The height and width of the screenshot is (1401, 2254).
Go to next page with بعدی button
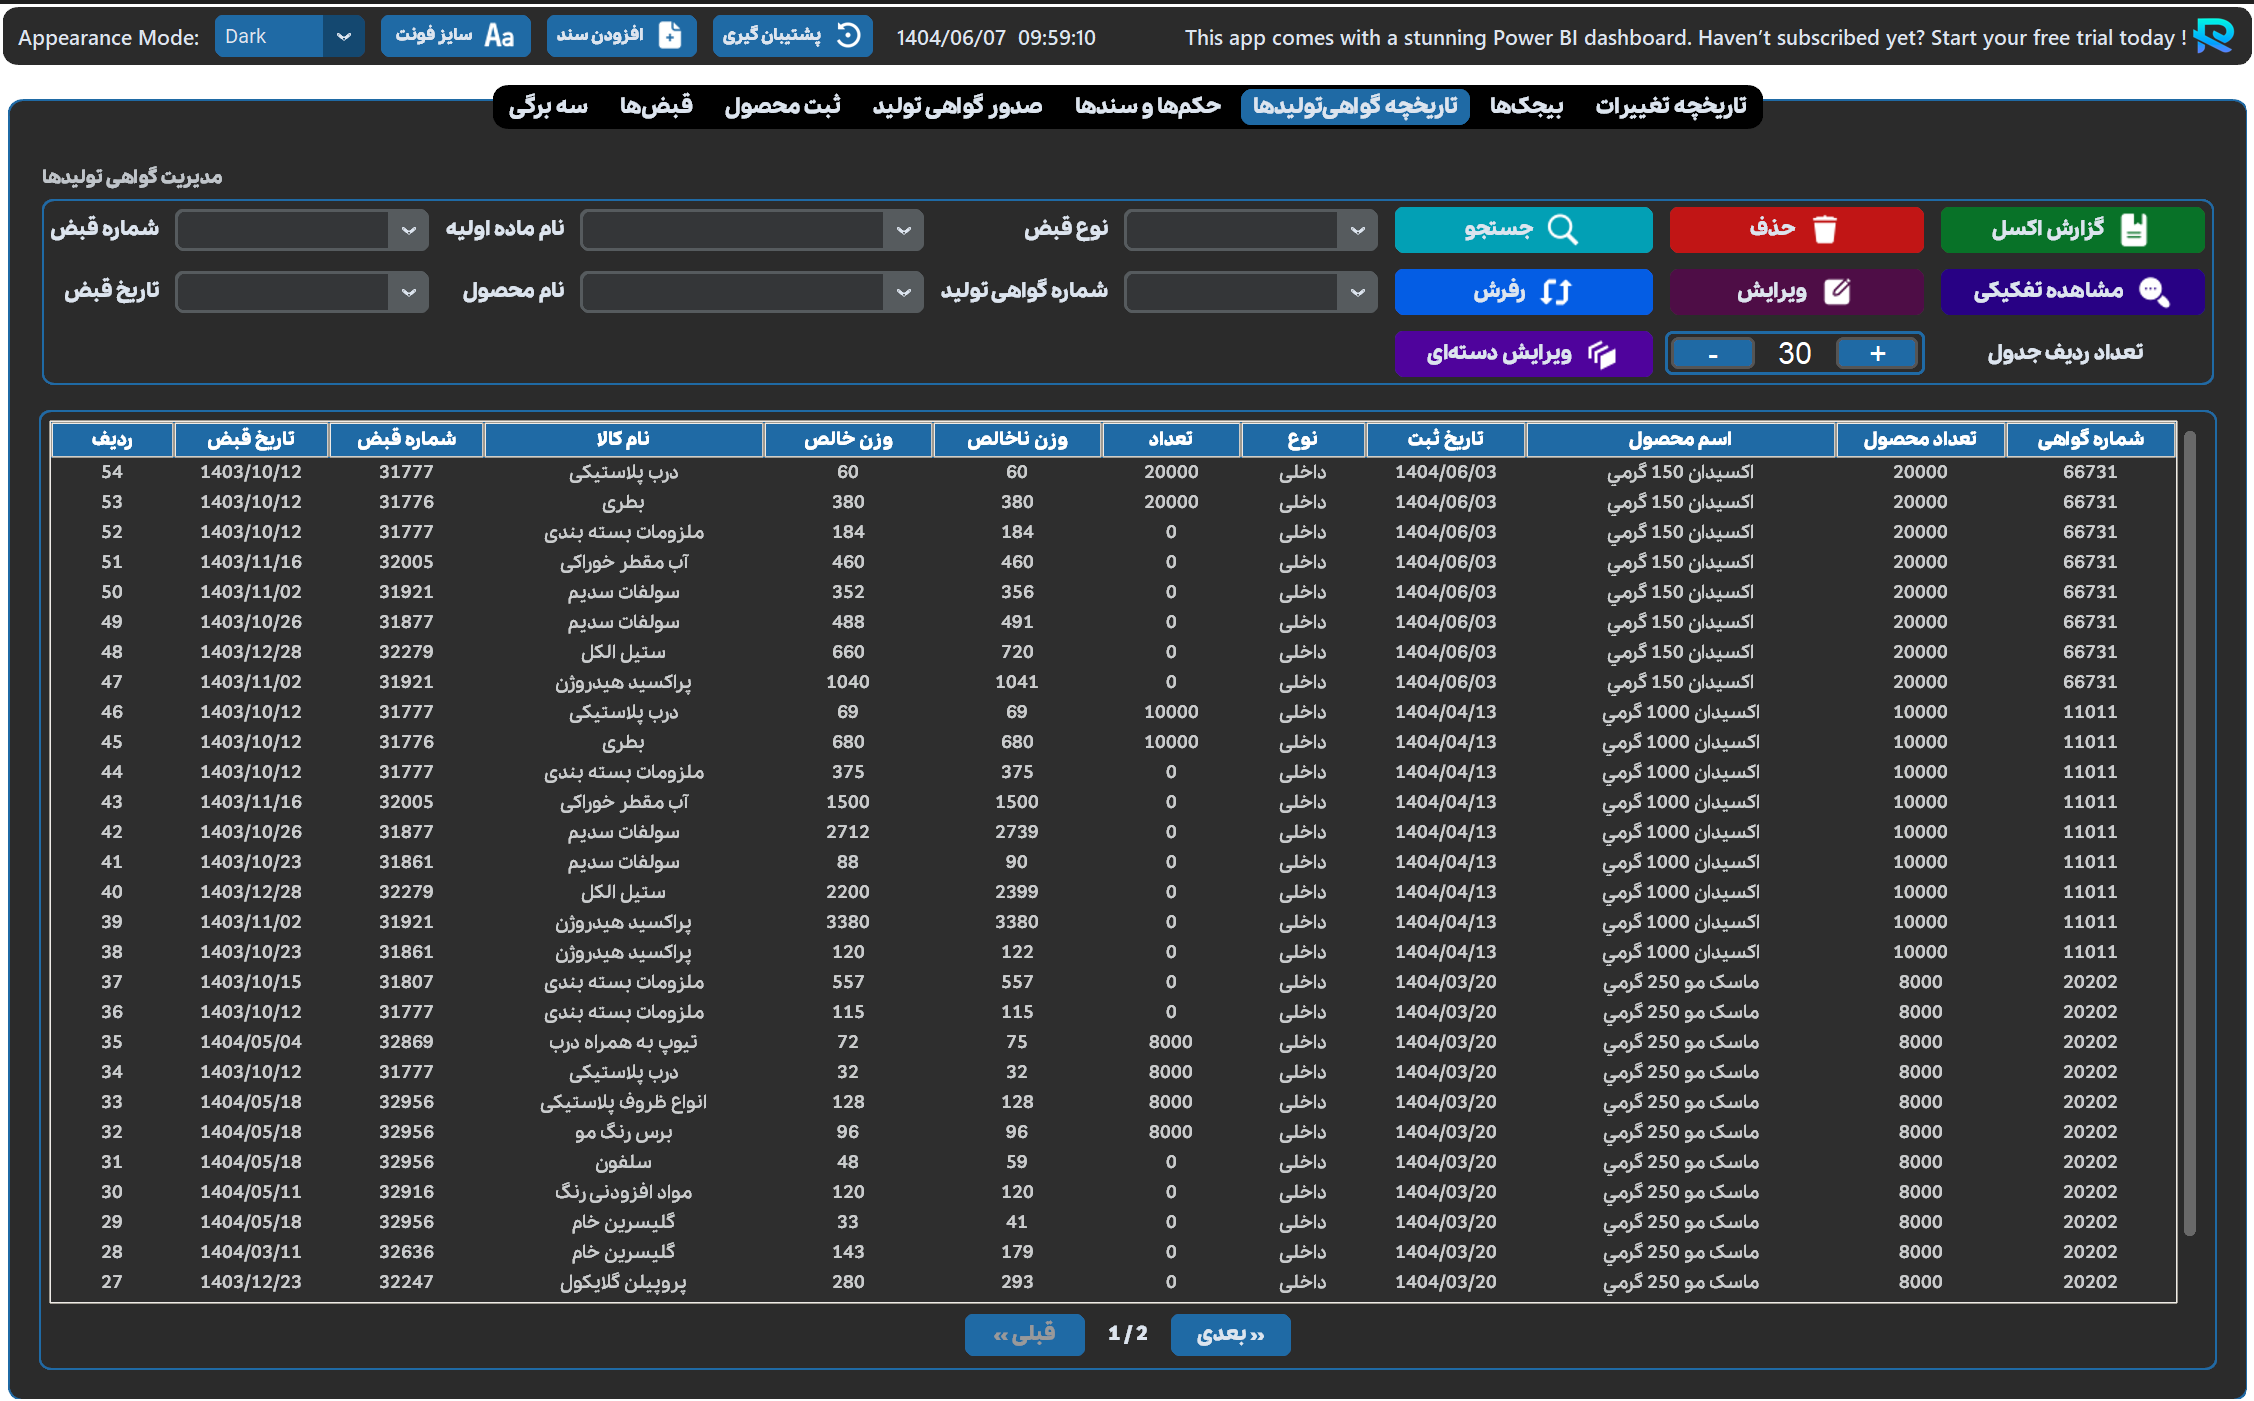tap(1230, 1335)
